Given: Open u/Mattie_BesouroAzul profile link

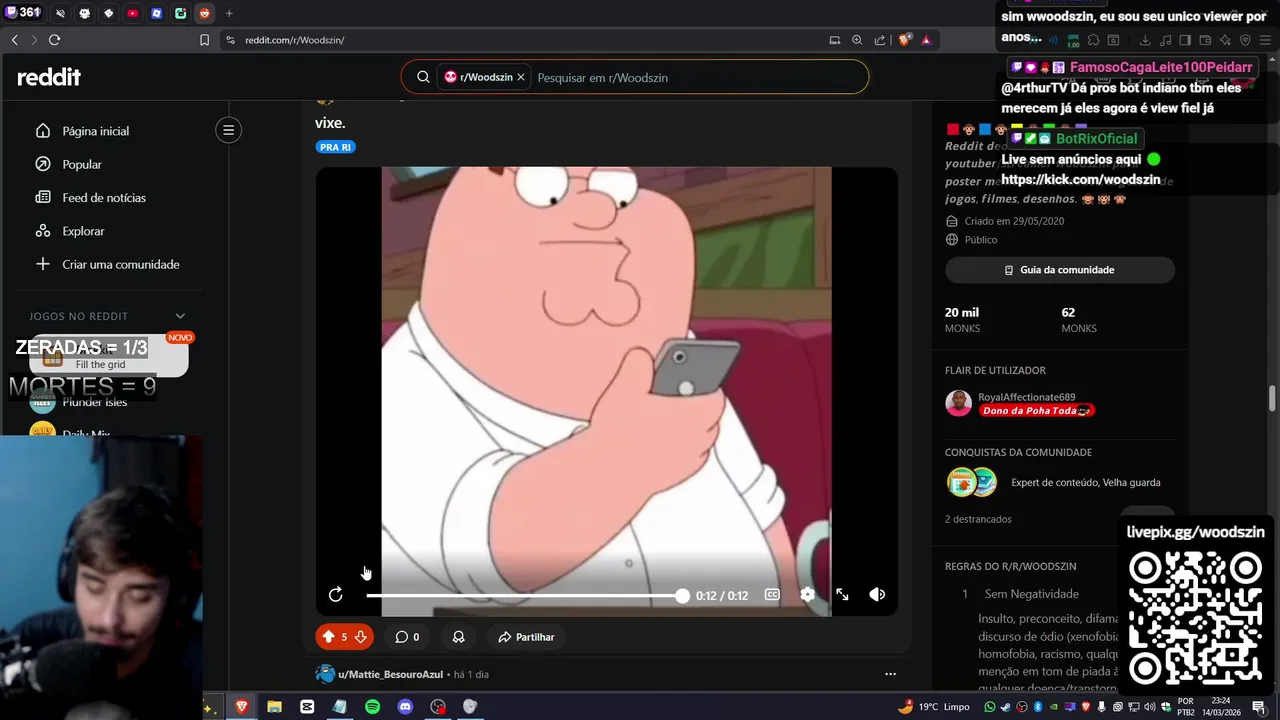Looking at the screenshot, I should [390, 675].
